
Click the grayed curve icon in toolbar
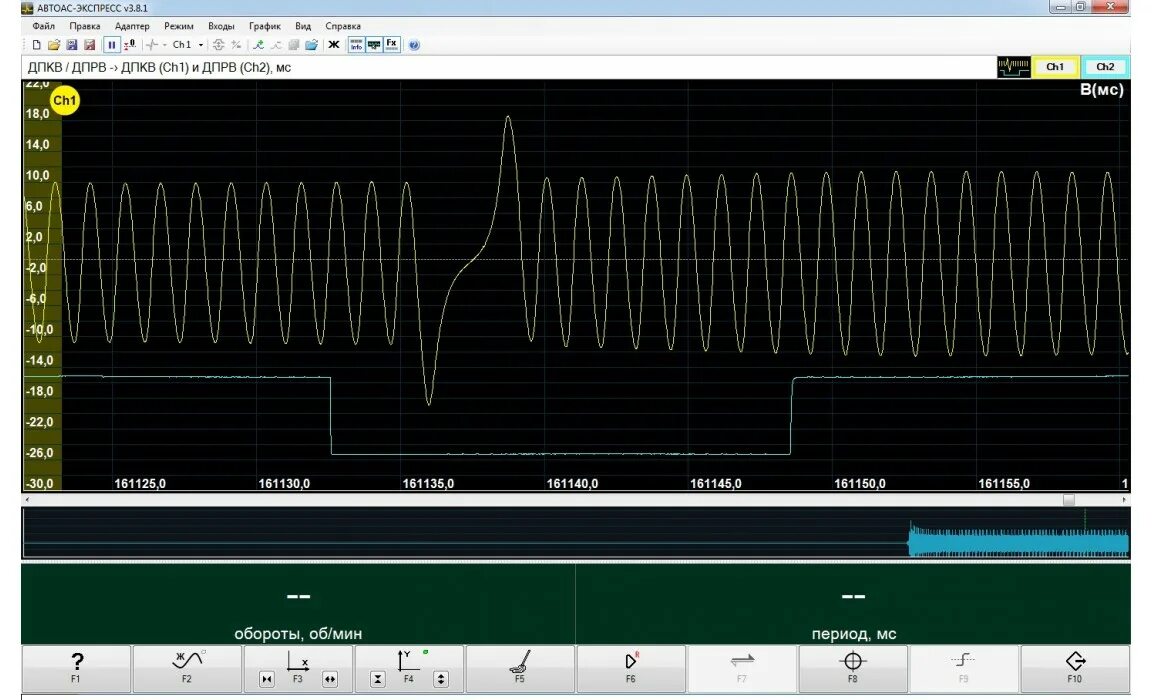point(276,45)
